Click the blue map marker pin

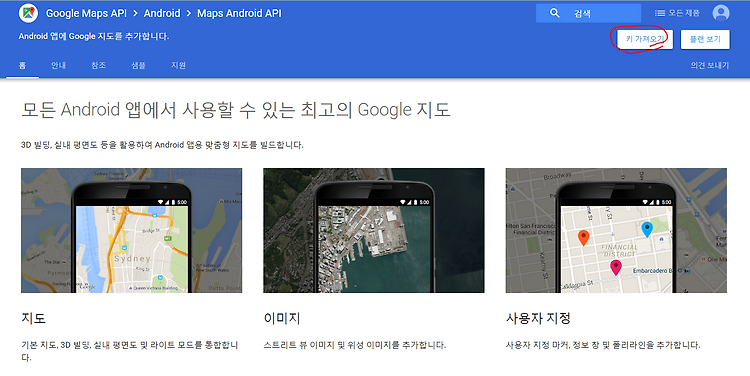pos(647,229)
